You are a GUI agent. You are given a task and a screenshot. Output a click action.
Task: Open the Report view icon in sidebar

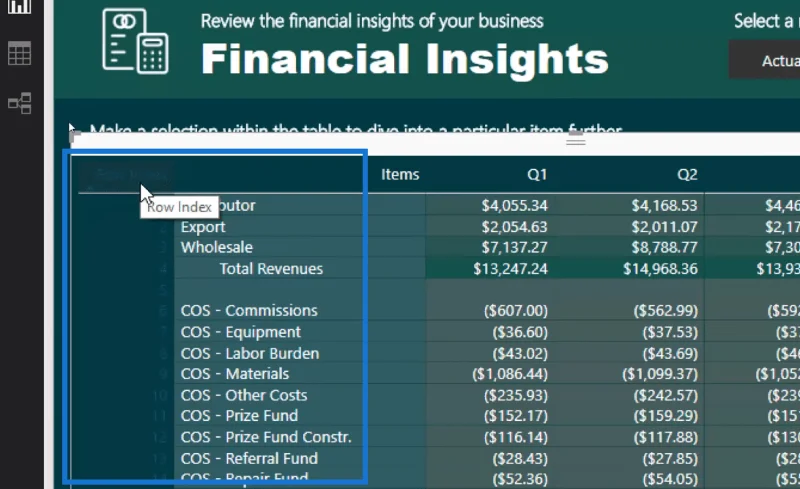(x=19, y=6)
